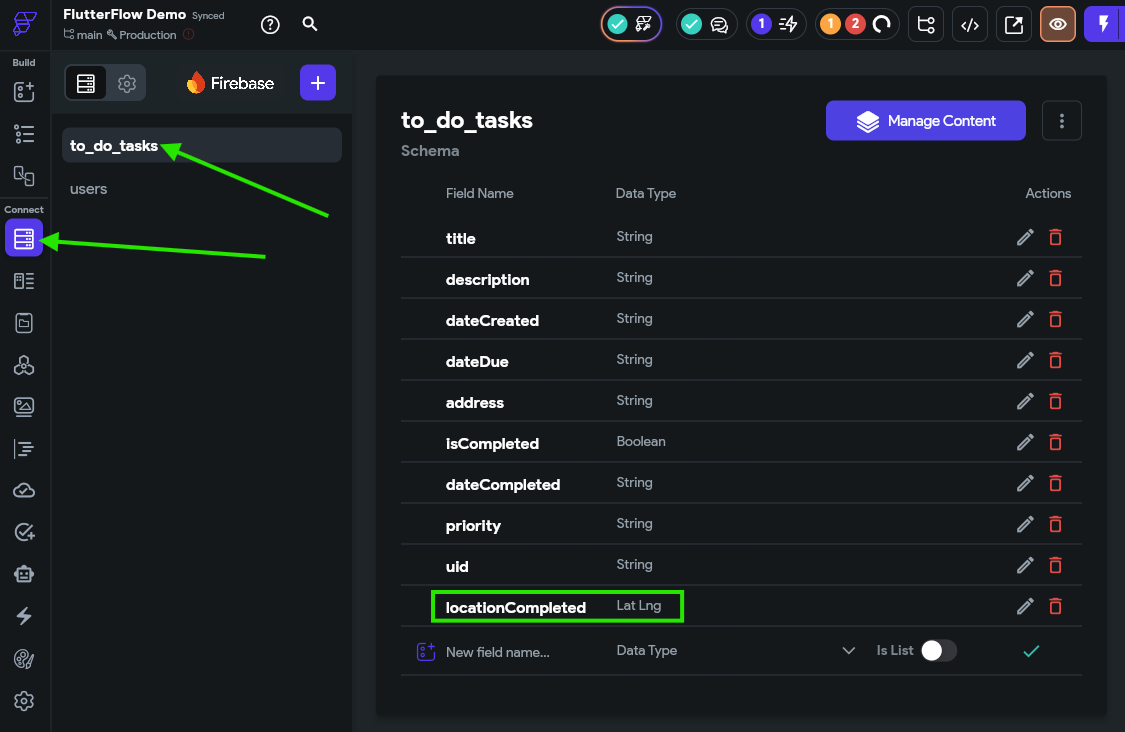Delete the locationCompleted field
The height and width of the screenshot is (732, 1125).
1055,606
